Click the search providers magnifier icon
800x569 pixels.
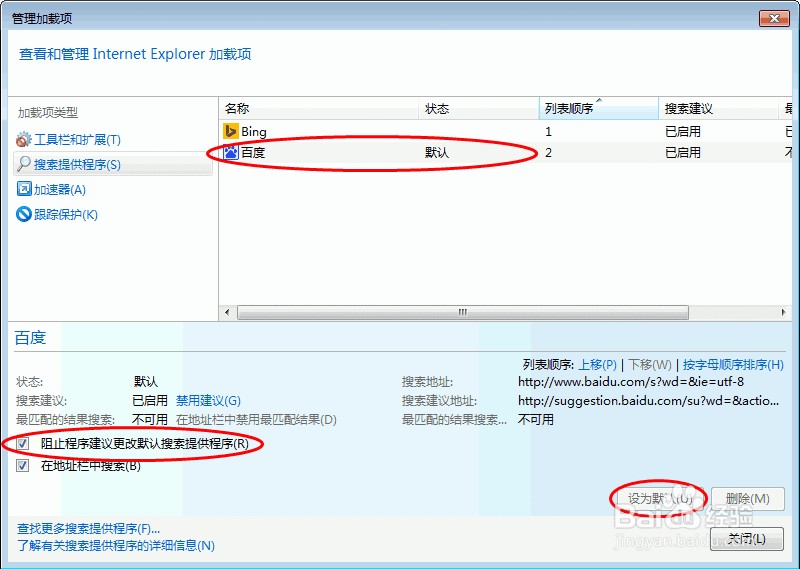tap(23, 164)
